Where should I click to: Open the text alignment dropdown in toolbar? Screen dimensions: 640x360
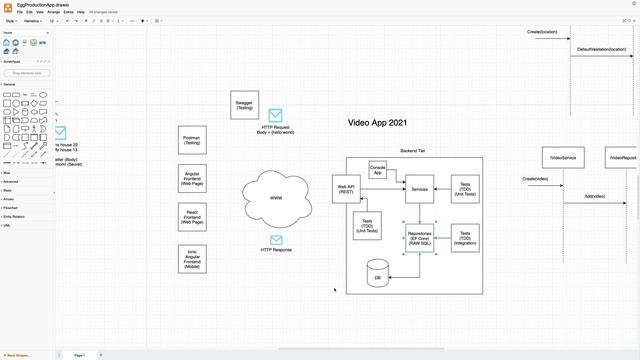[x=109, y=21]
